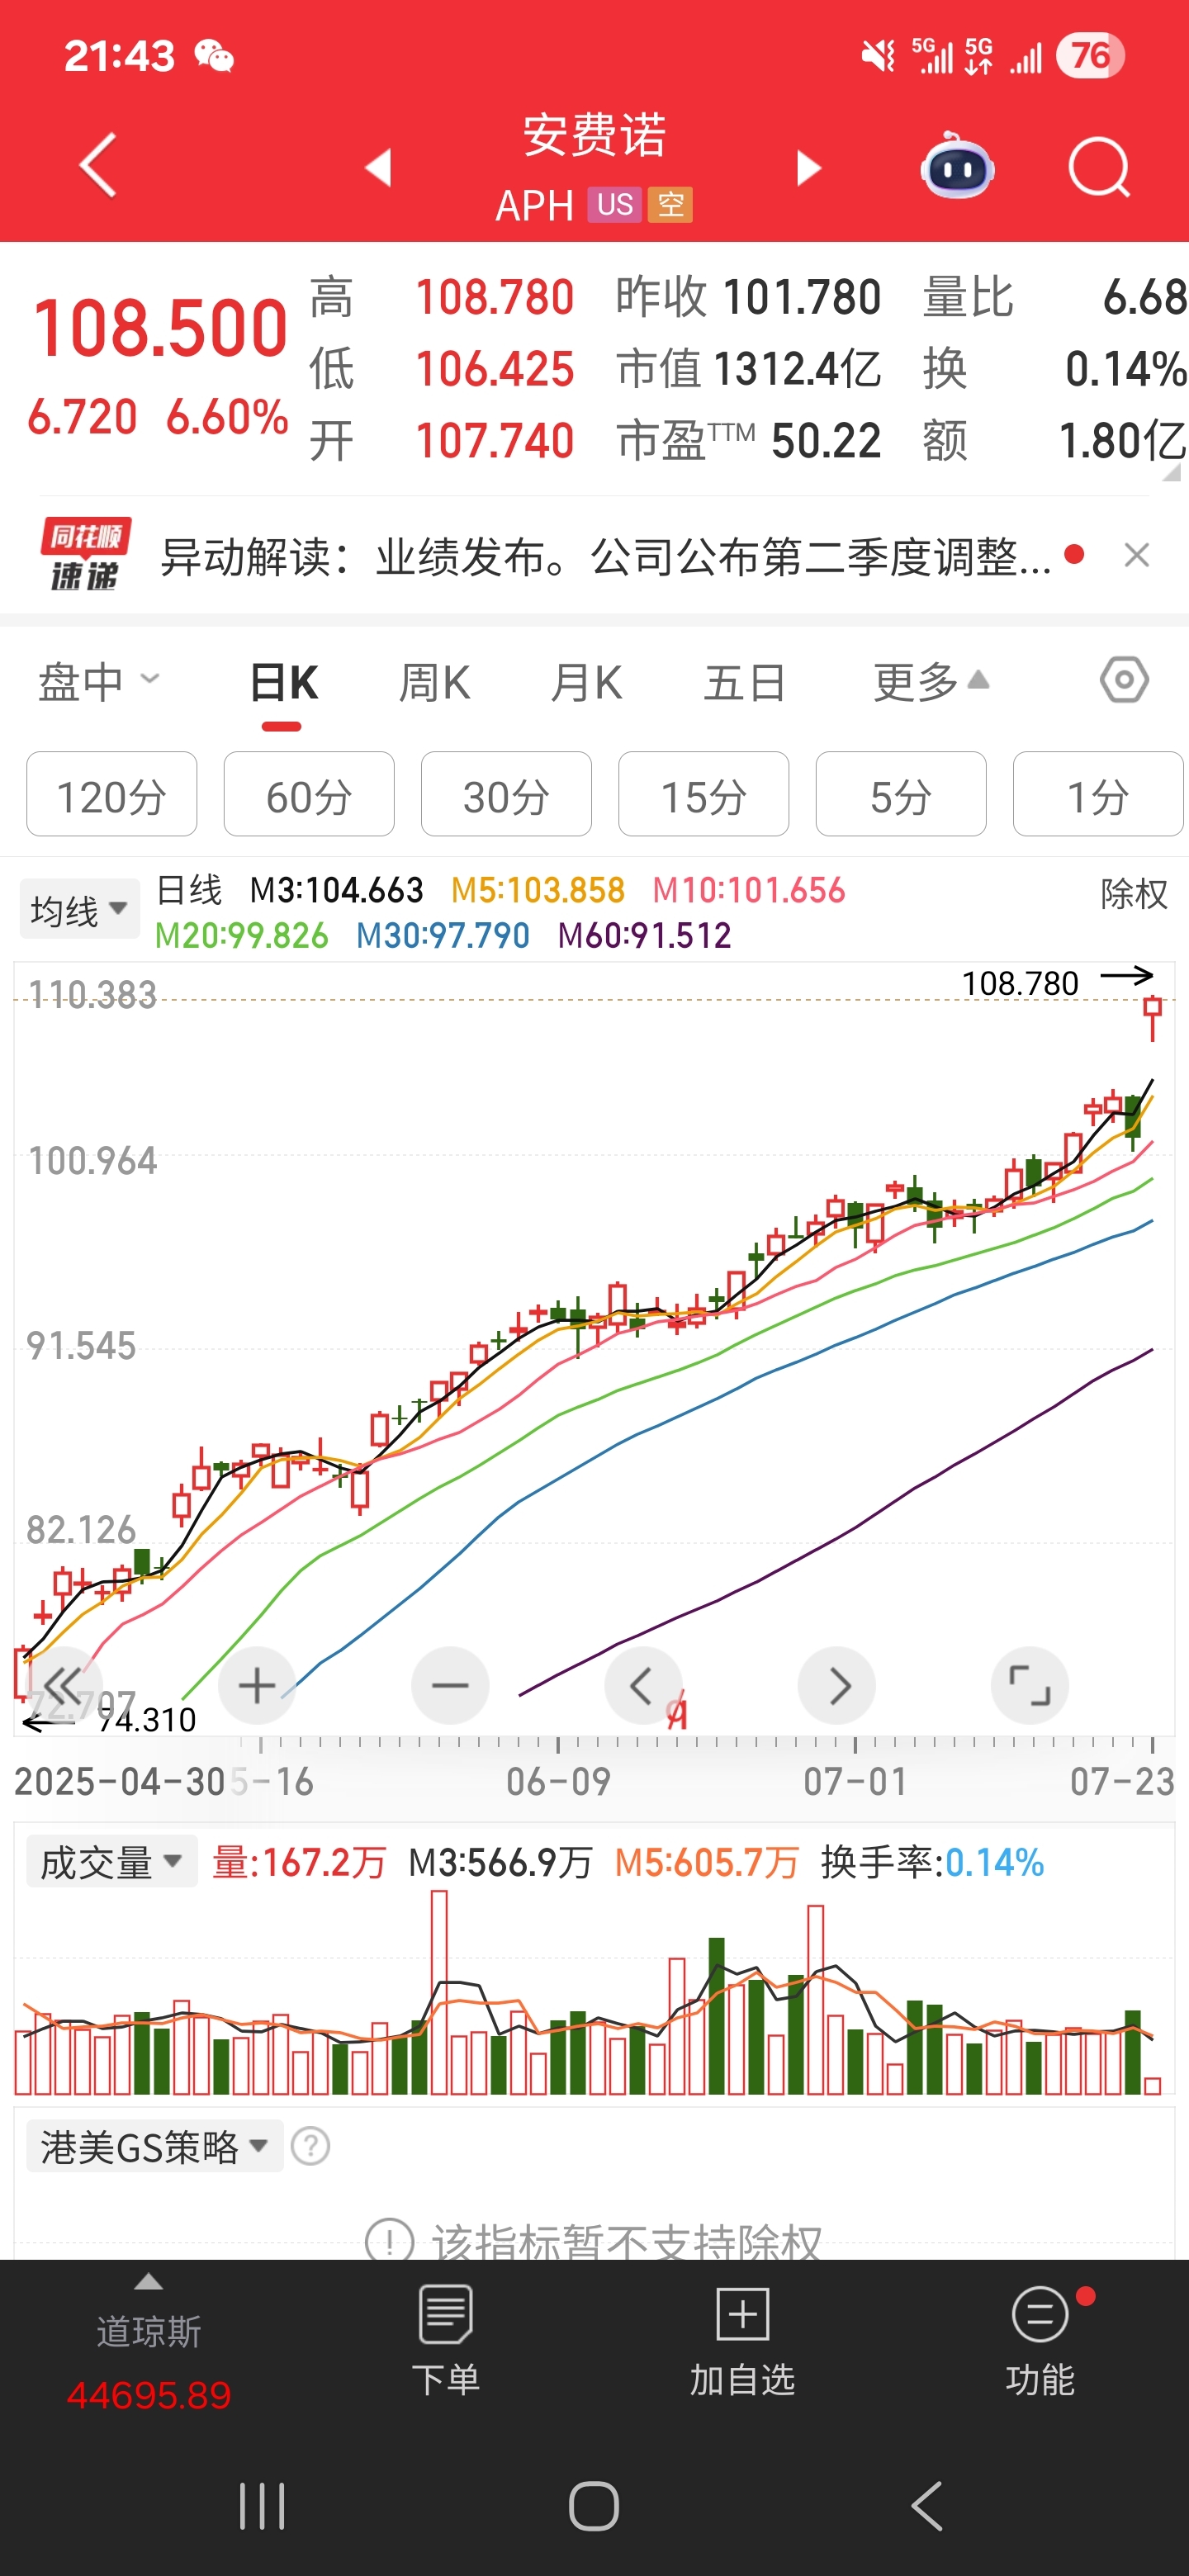Zoom out chart with minus button
1189x2576 pixels.
coord(450,1686)
